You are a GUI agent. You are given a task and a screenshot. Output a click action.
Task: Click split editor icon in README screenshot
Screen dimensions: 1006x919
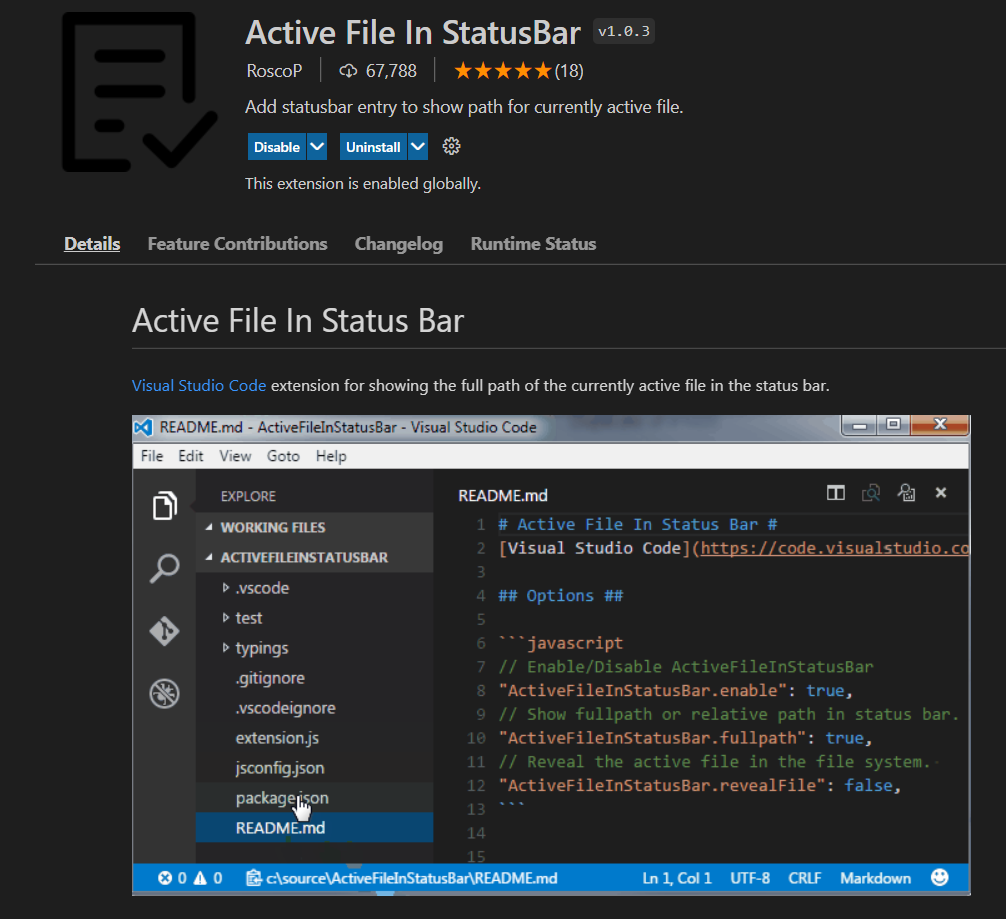[x=836, y=493]
